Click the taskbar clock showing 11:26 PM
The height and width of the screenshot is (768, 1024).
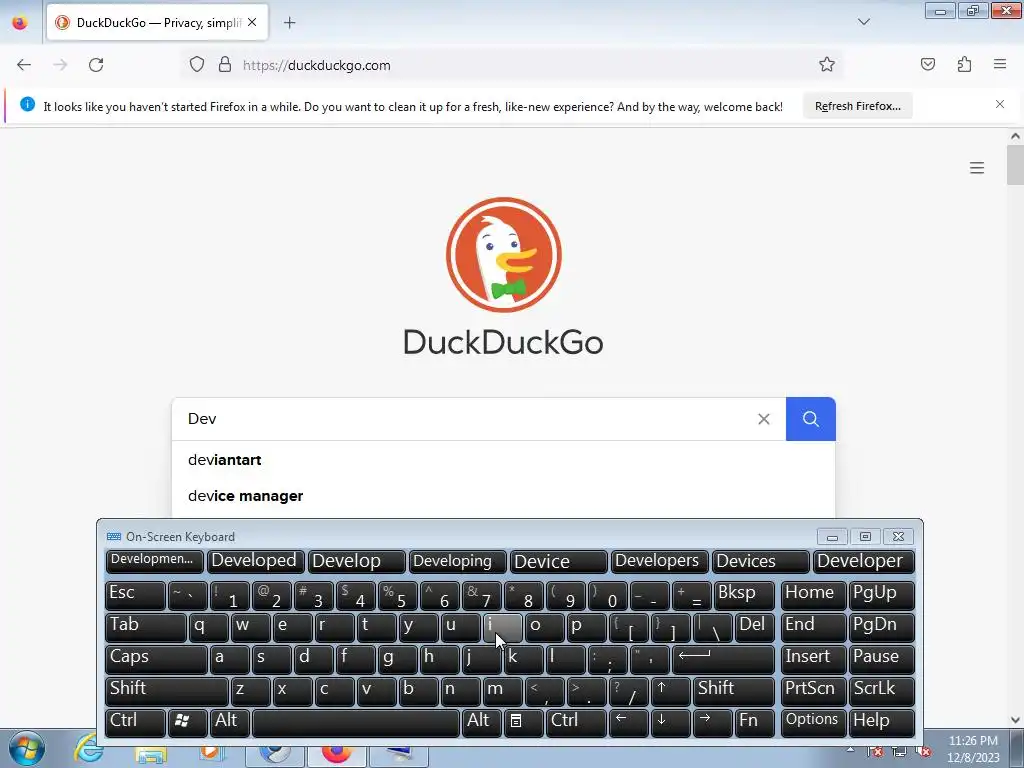[973, 749]
